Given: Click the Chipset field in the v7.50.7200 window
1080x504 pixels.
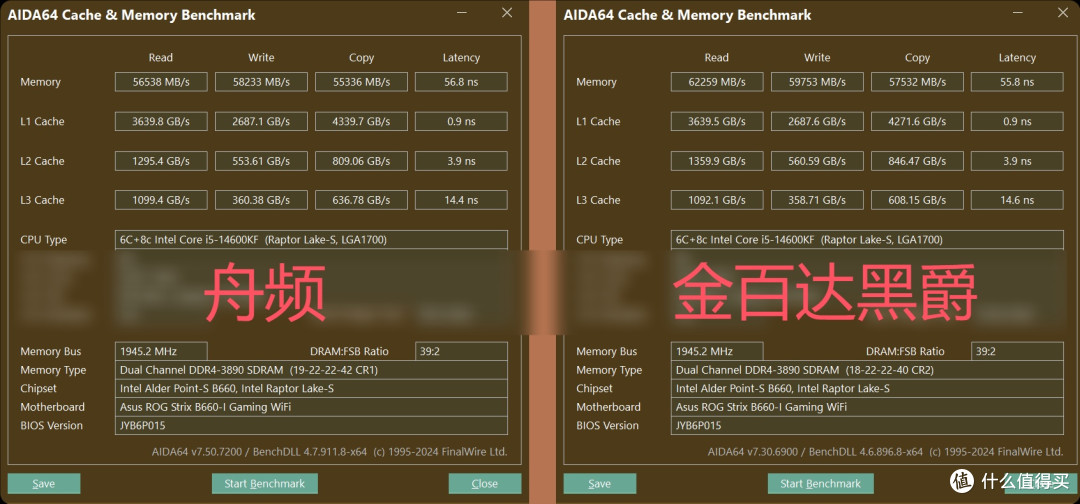Looking at the screenshot, I should (311, 388).
